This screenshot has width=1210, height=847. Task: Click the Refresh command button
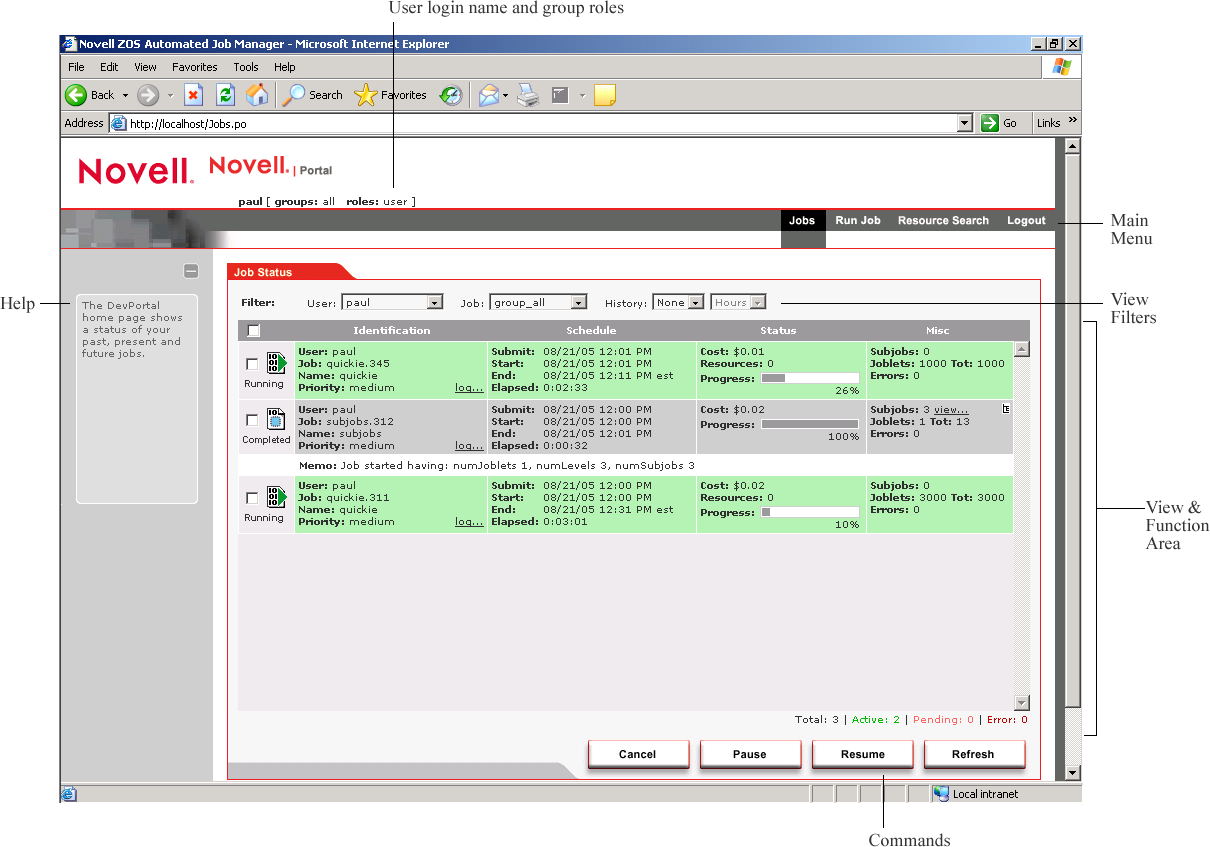click(974, 754)
